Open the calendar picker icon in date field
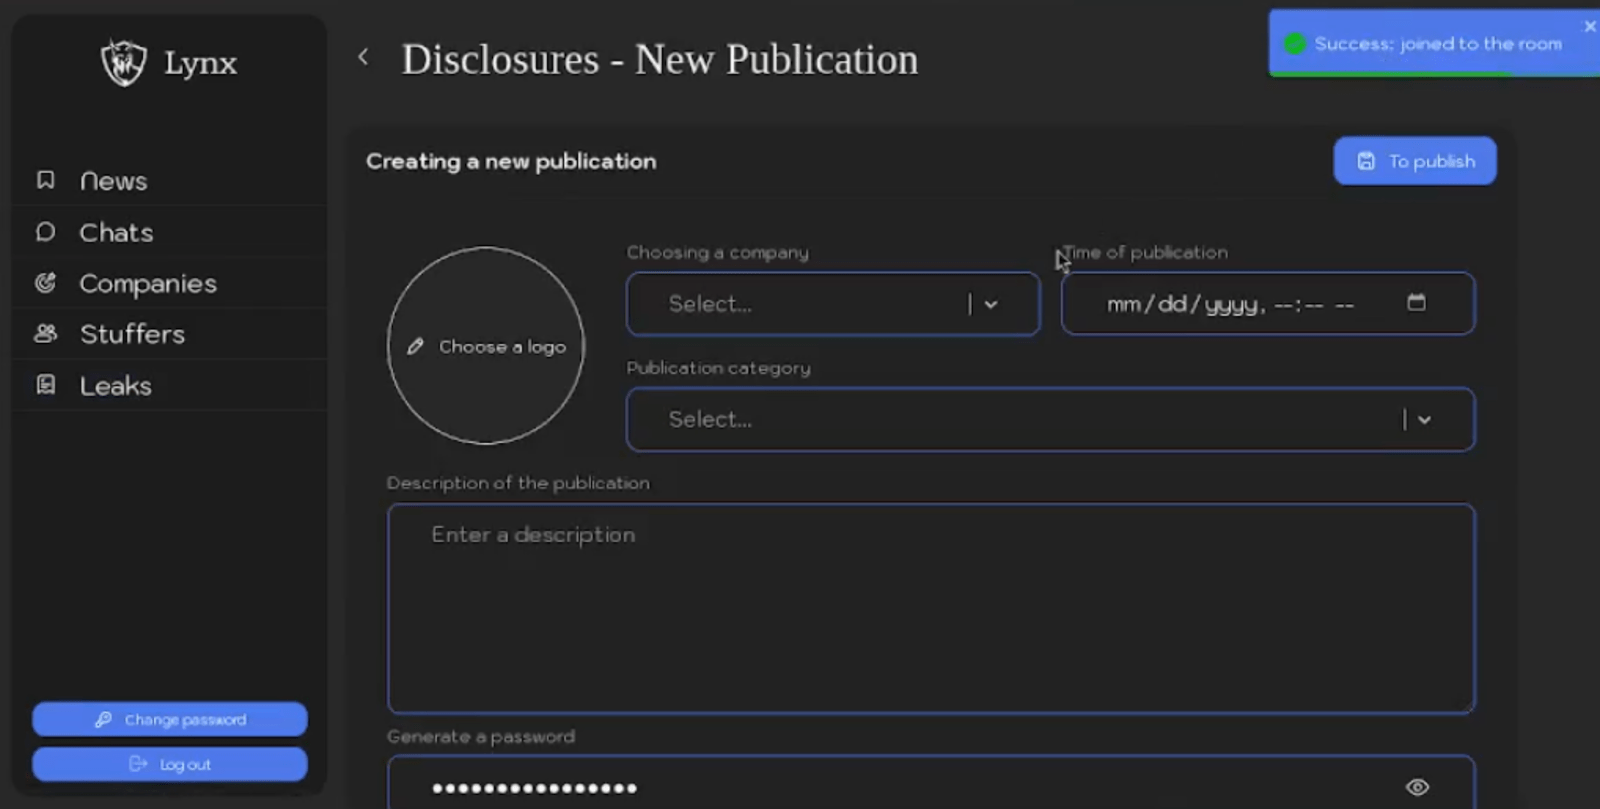This screenshot has height=809, width=1600. click(x=1416, y=302)
